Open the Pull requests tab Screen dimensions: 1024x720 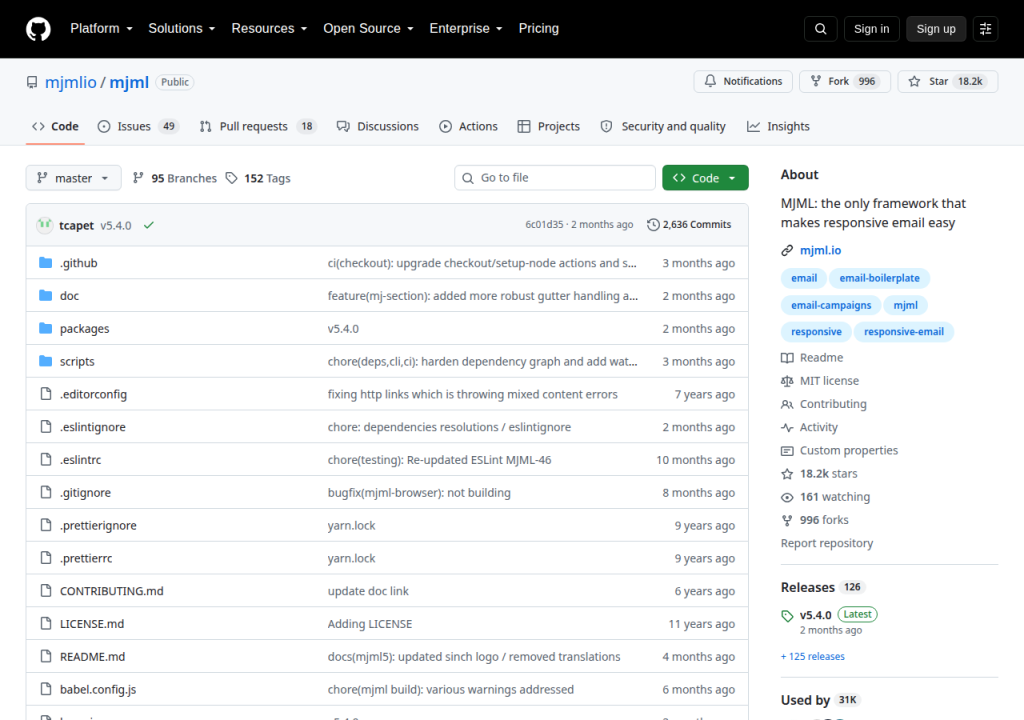click(258, 126)
